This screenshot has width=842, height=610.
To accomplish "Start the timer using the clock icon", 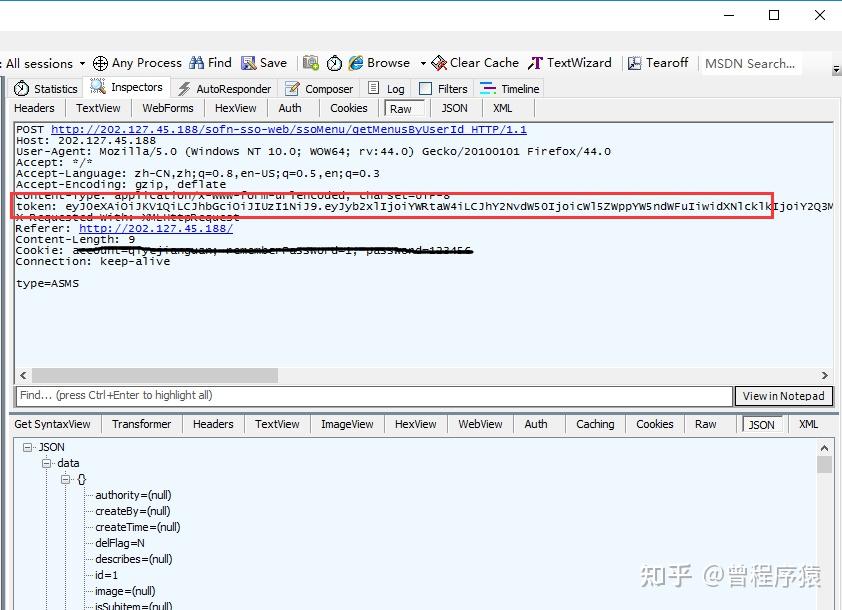I will pyautogui.click(x=333, y=62).
